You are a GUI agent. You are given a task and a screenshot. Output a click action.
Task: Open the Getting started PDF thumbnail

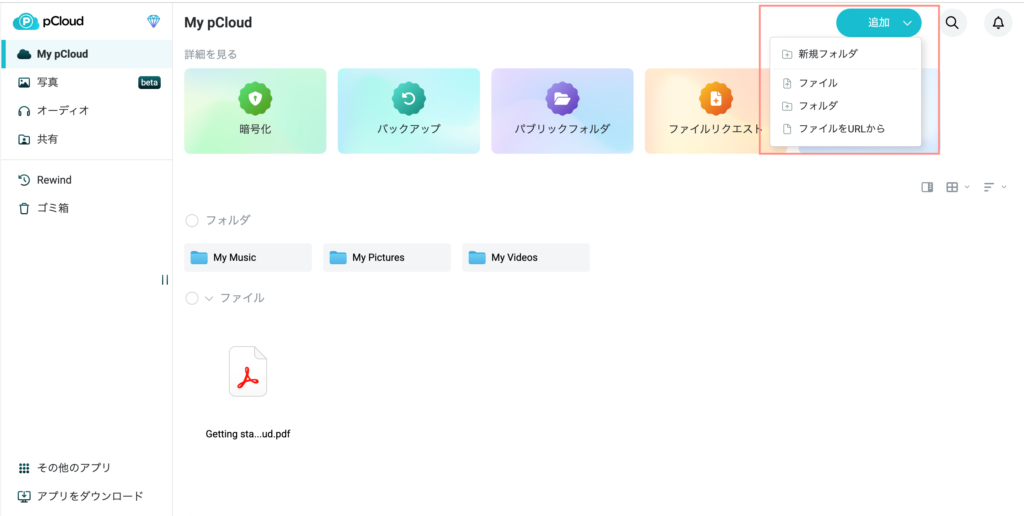pos(248,372)
